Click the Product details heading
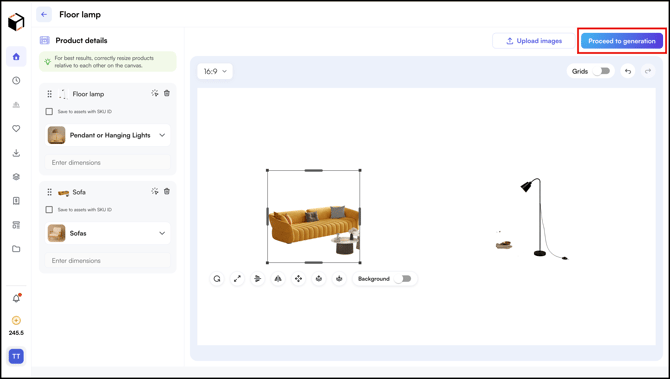 (81, 41)
